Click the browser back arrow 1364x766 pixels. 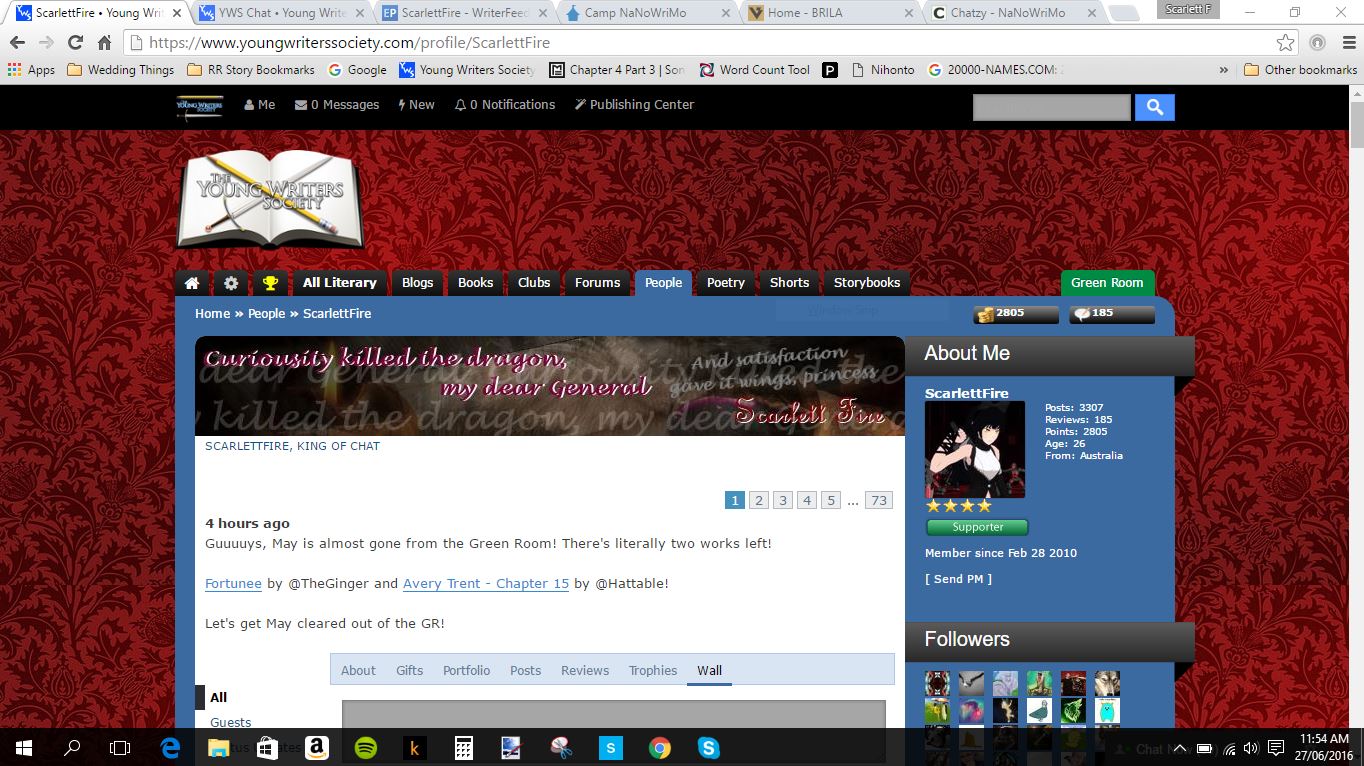(17, 43)
